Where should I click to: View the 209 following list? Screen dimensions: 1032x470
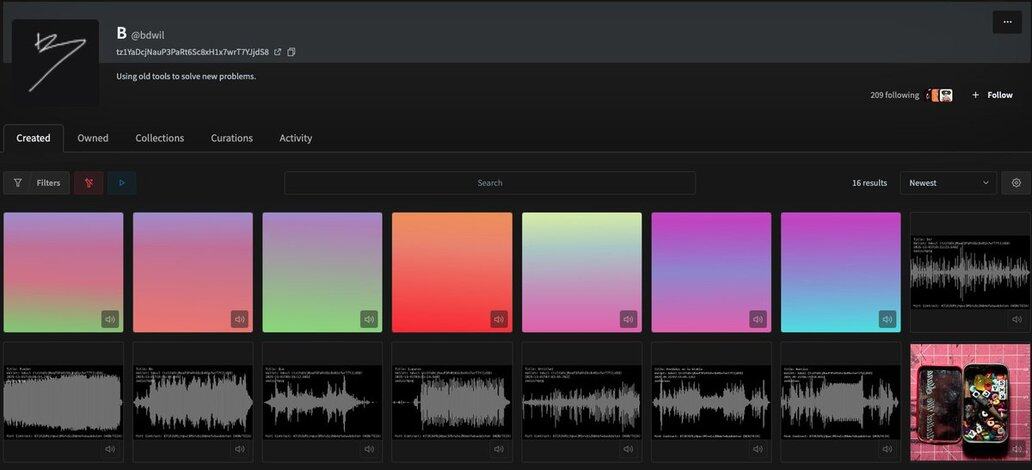894,95
